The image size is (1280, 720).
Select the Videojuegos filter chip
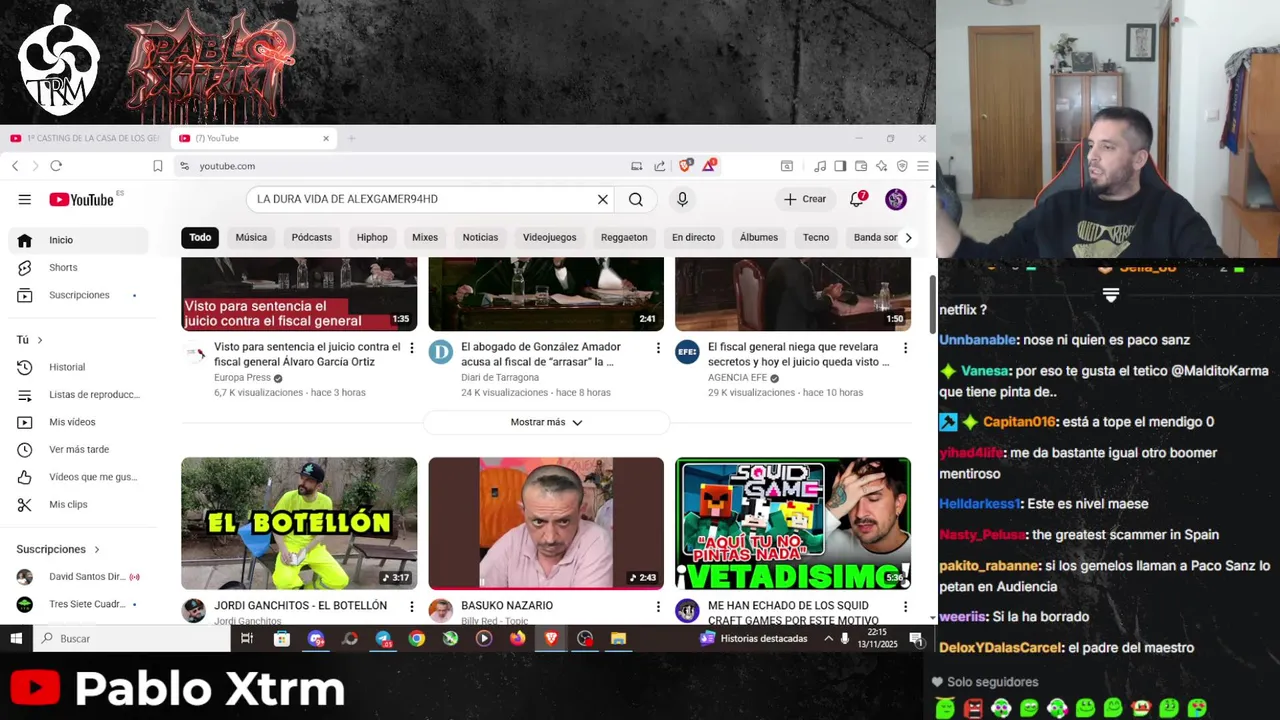point(549,237)
